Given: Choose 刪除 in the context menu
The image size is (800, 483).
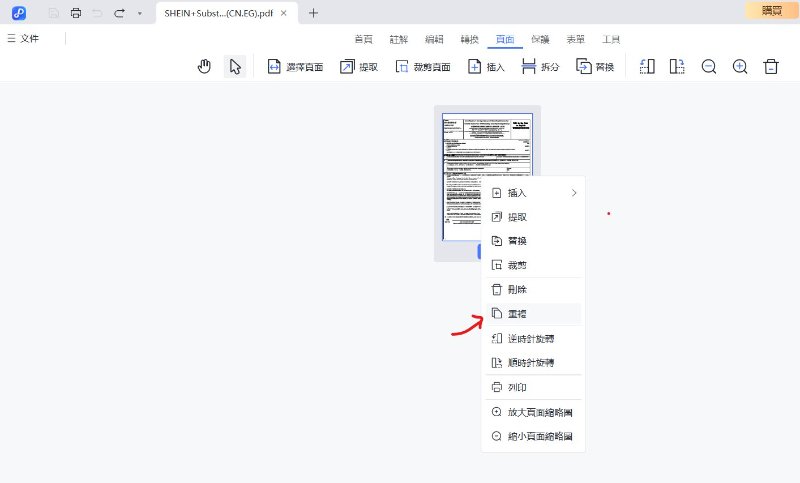Looking at the screenshot, I should point(533,290).
